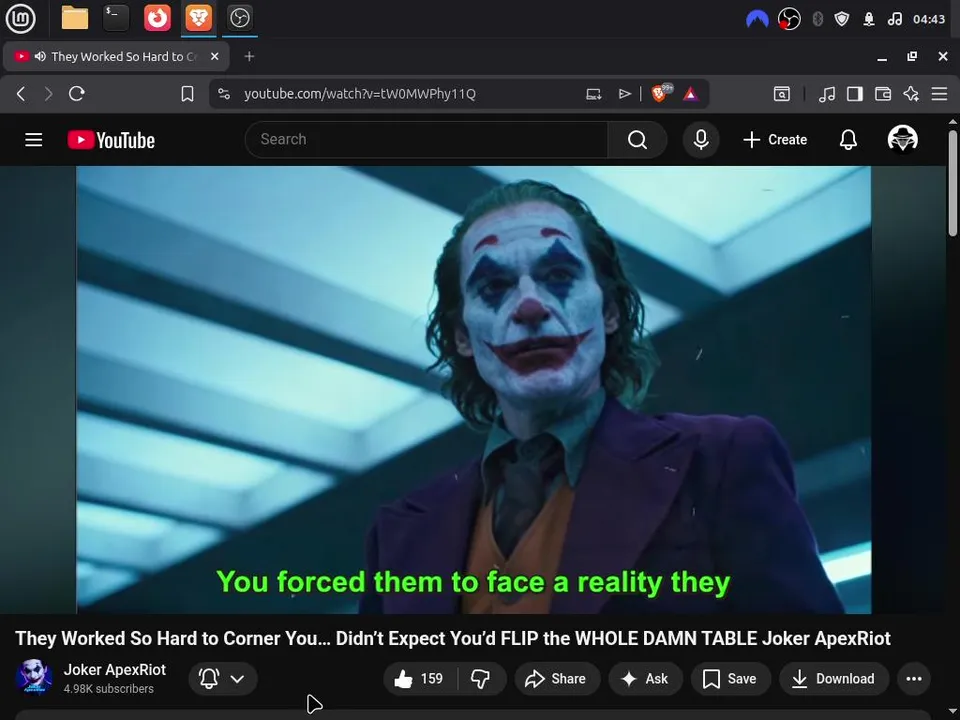Download this video
Viewport: 960px width, 720px height.
coord(834,678)
